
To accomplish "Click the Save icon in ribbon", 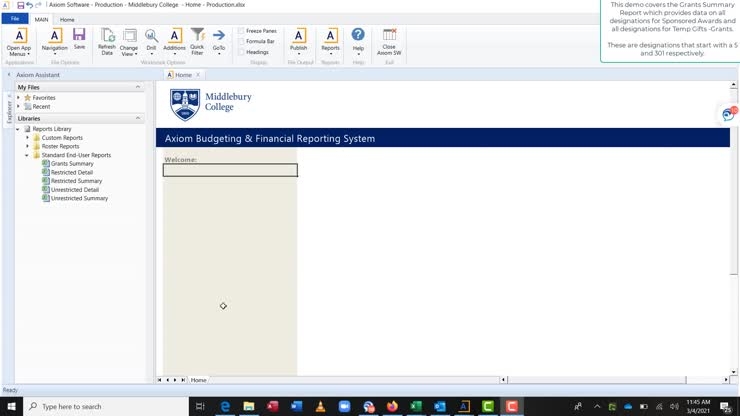I will [79, 36].
